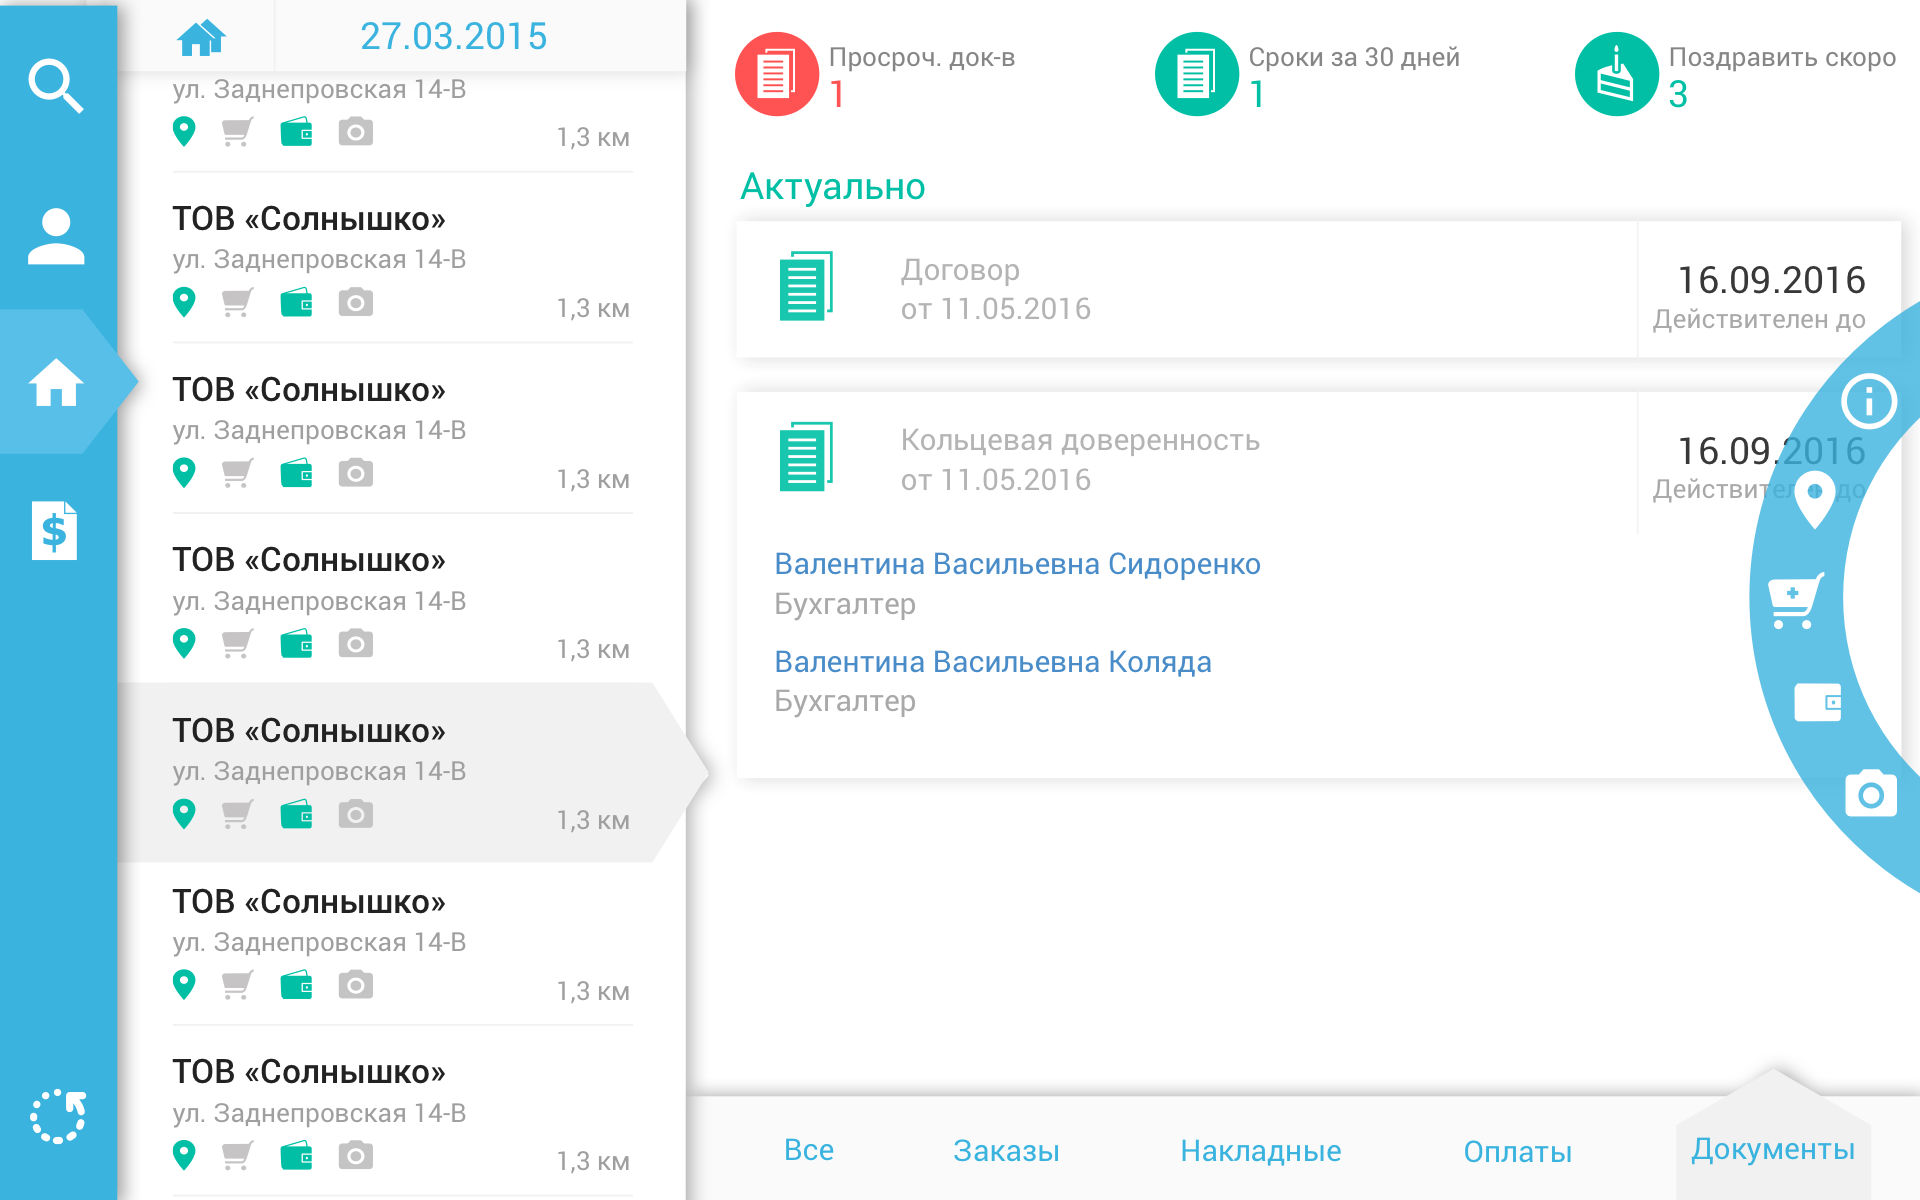Tap camera icon in highlighted Солнышко row
Viewport: 1920px width, 1200px height.
(355, 814)
